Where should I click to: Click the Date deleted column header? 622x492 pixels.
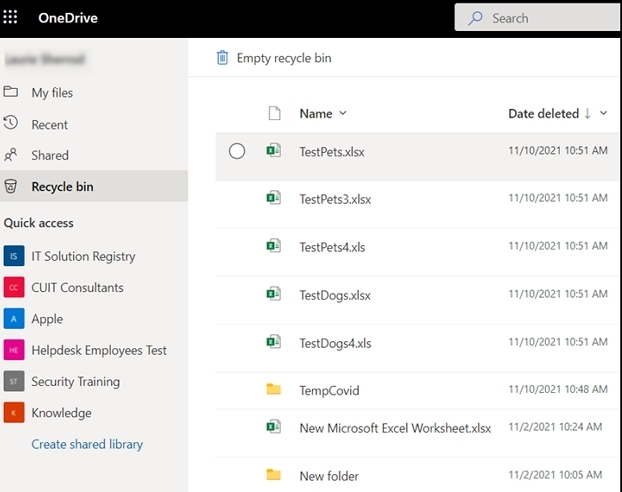click(543, 113)
